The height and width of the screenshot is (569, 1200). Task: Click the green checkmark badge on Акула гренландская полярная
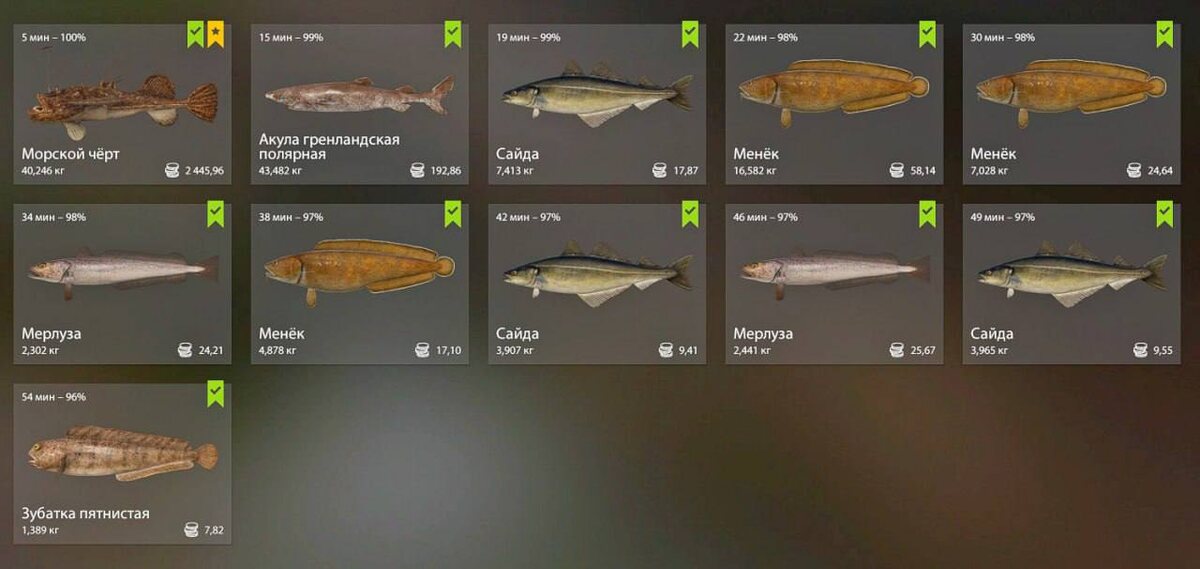[x=453, y=35]
